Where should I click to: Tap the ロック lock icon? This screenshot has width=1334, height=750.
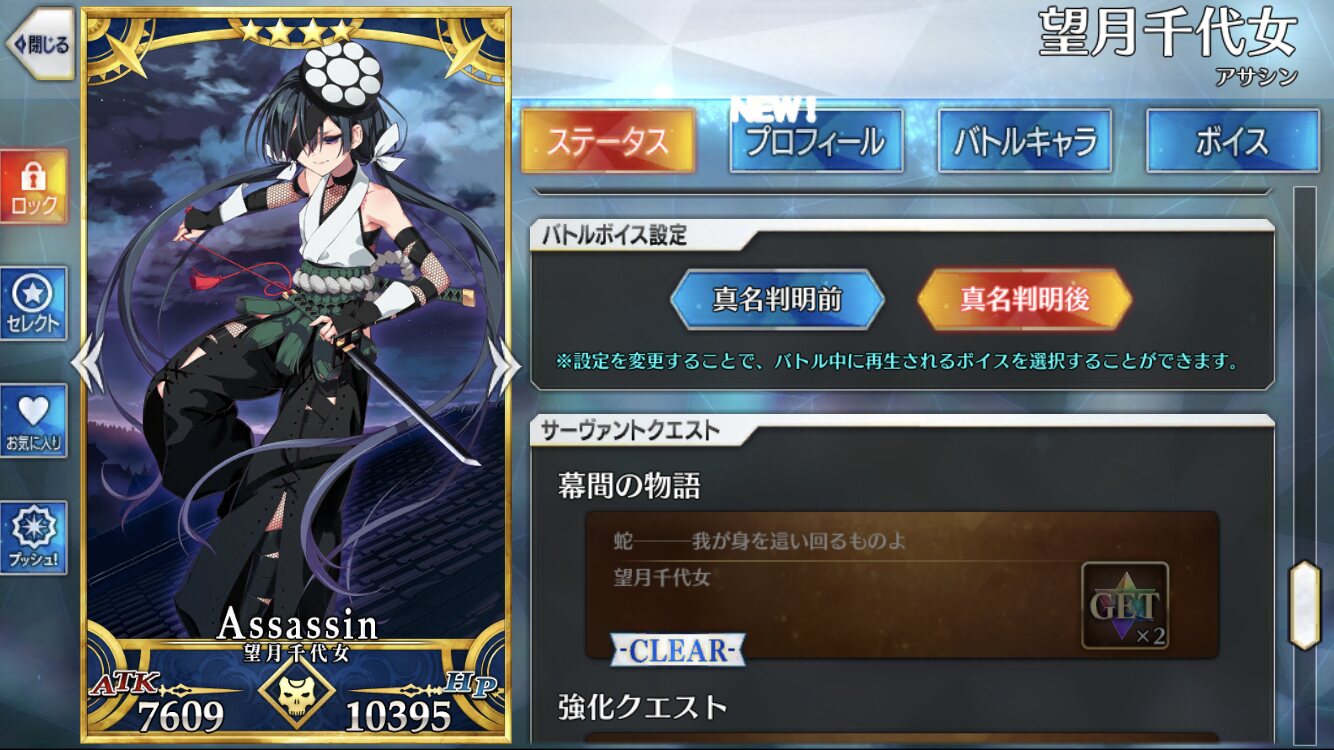[34, 187]
